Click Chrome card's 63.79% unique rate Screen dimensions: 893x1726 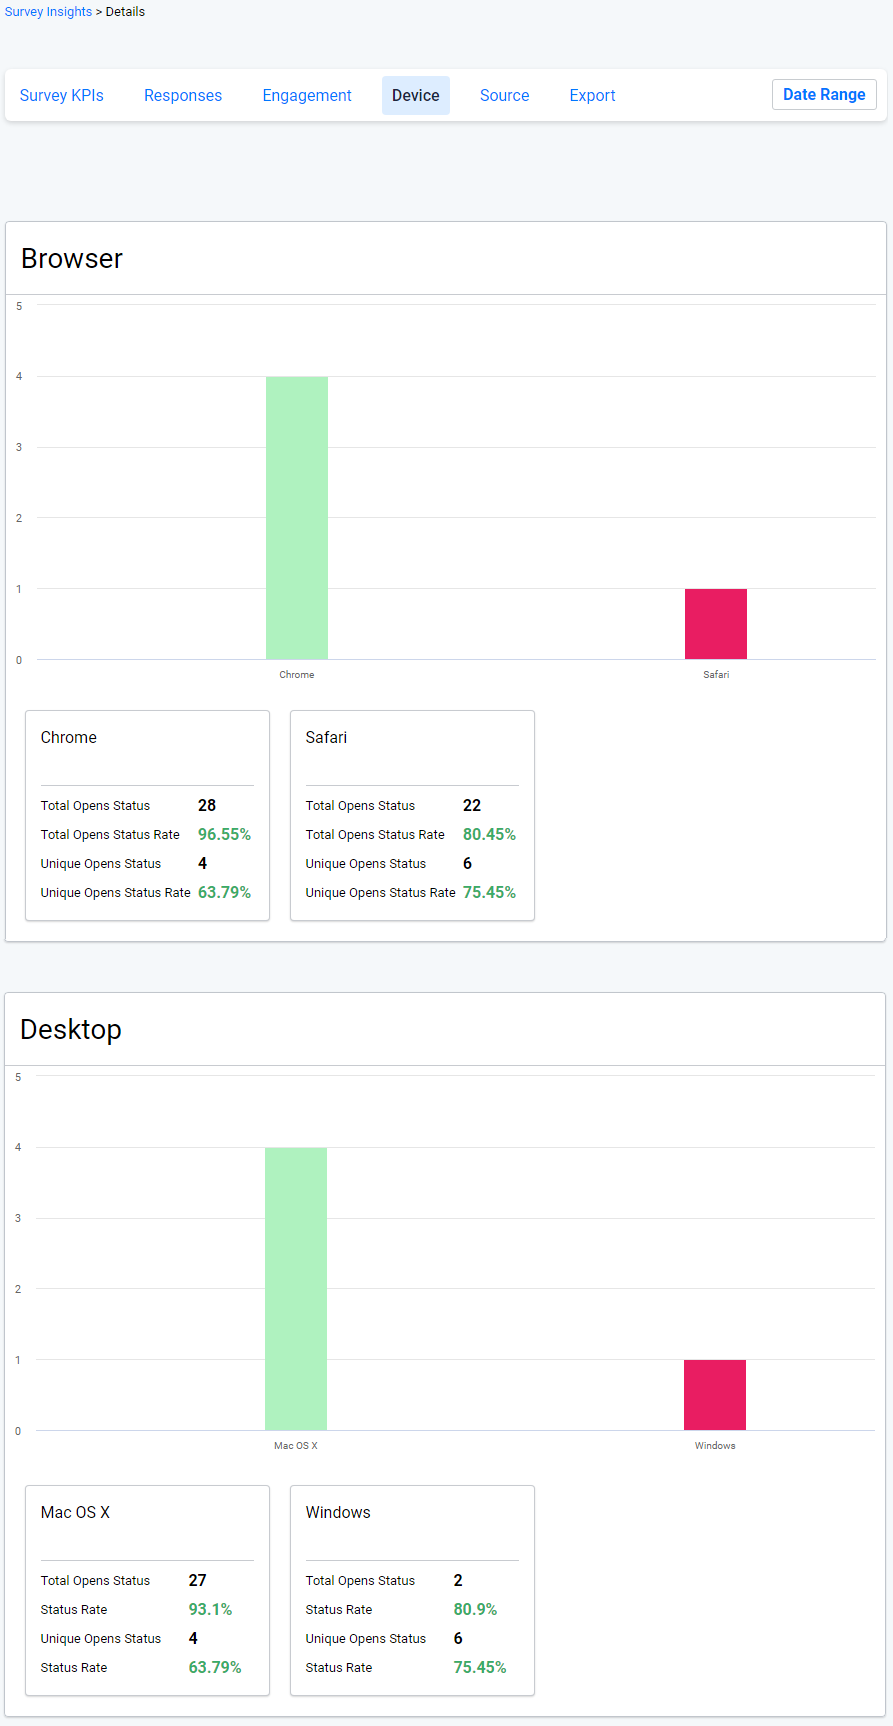click(224, 893)
